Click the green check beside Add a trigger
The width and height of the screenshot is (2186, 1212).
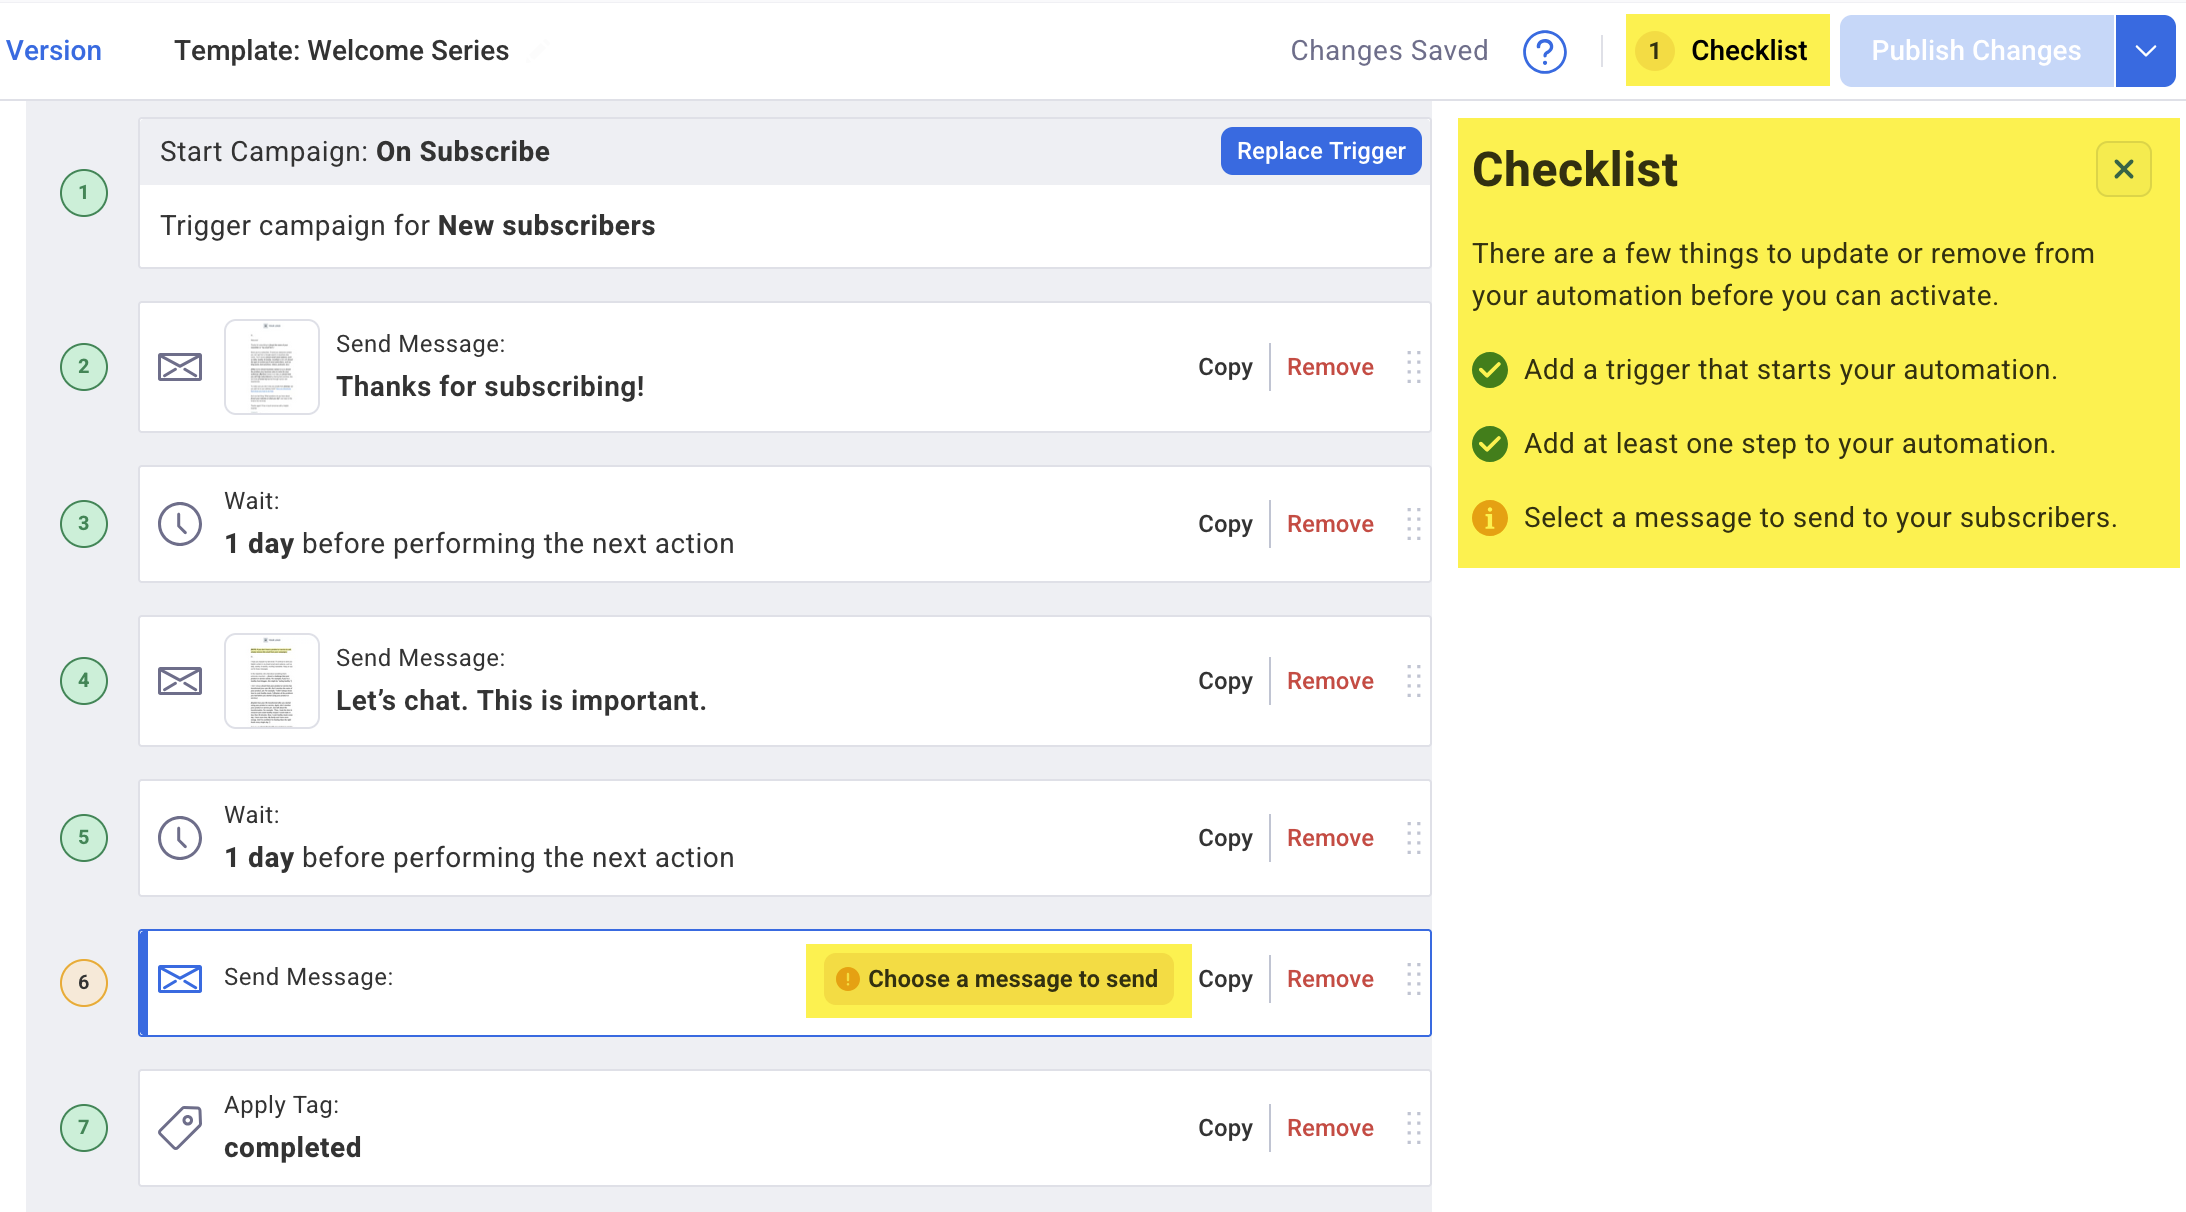pos(1490,370)
